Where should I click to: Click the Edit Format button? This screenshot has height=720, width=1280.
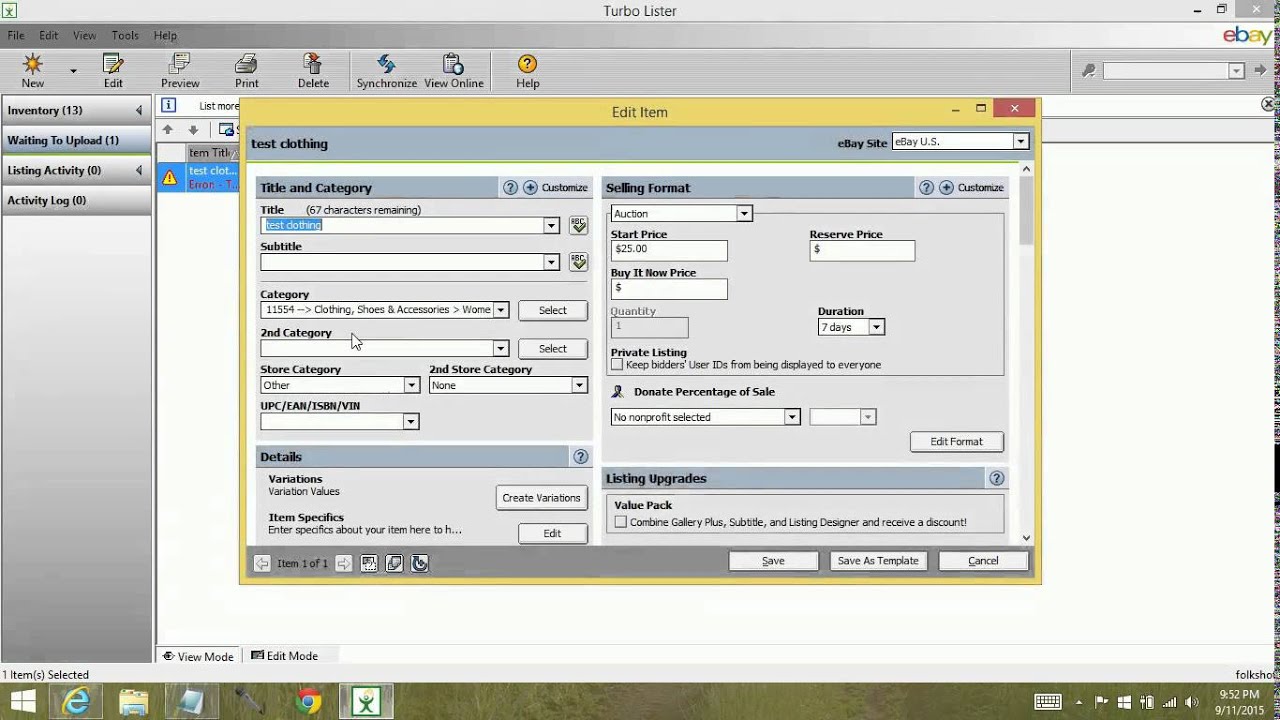pos(956,441)
